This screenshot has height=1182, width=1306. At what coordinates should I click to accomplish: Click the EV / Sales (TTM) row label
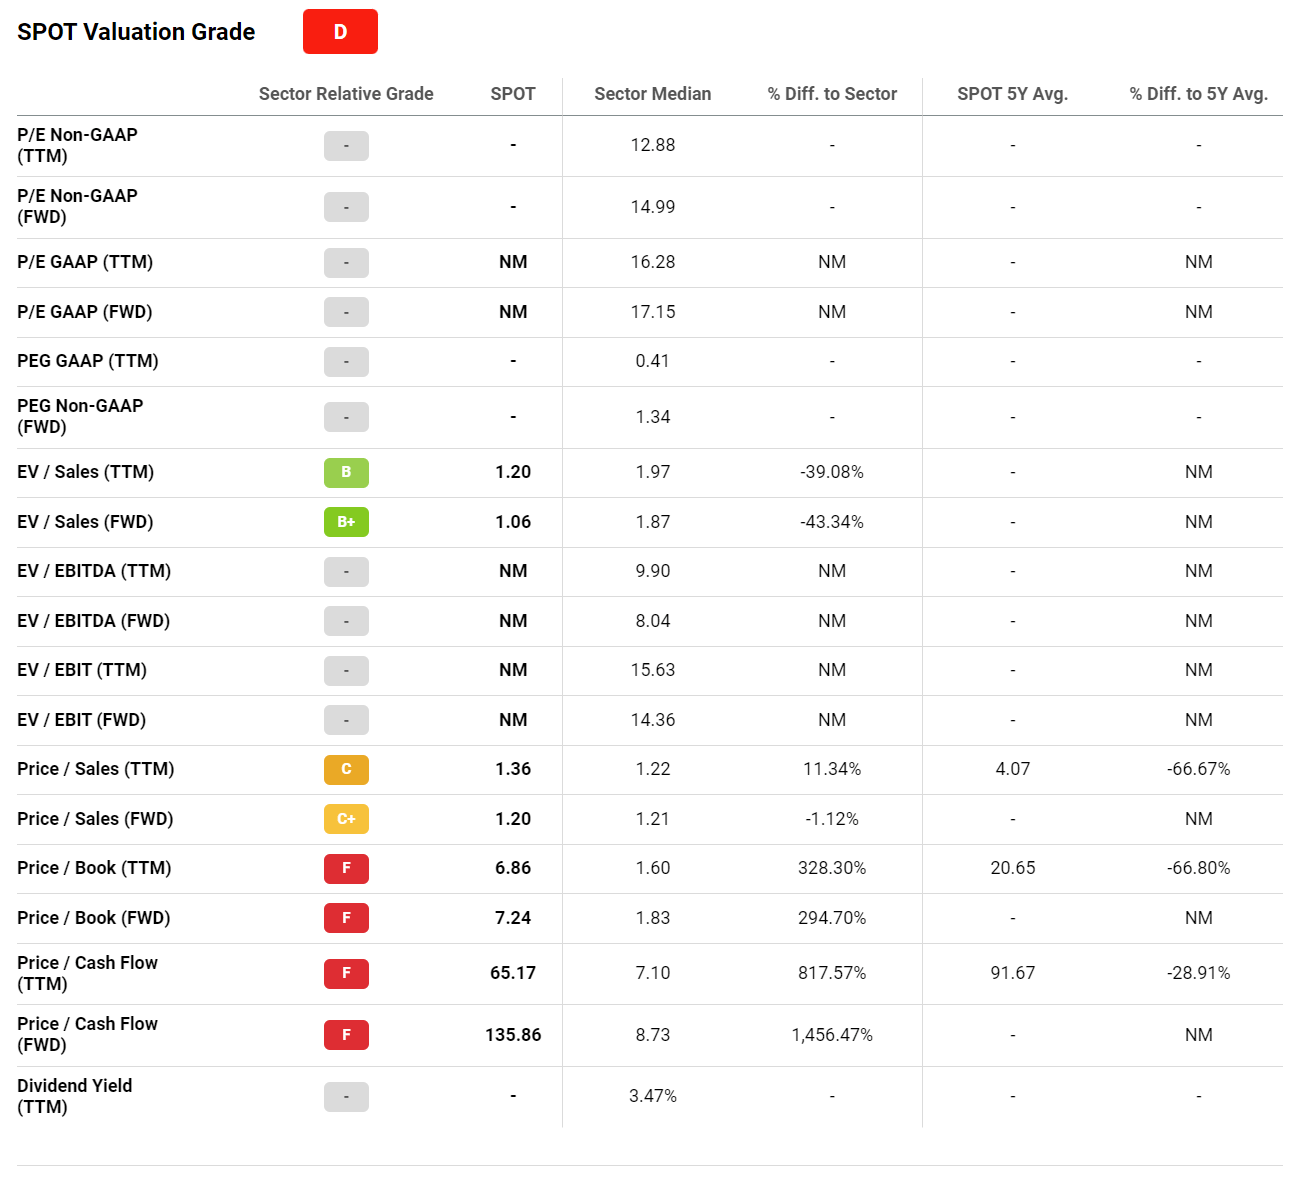[85, 472]
